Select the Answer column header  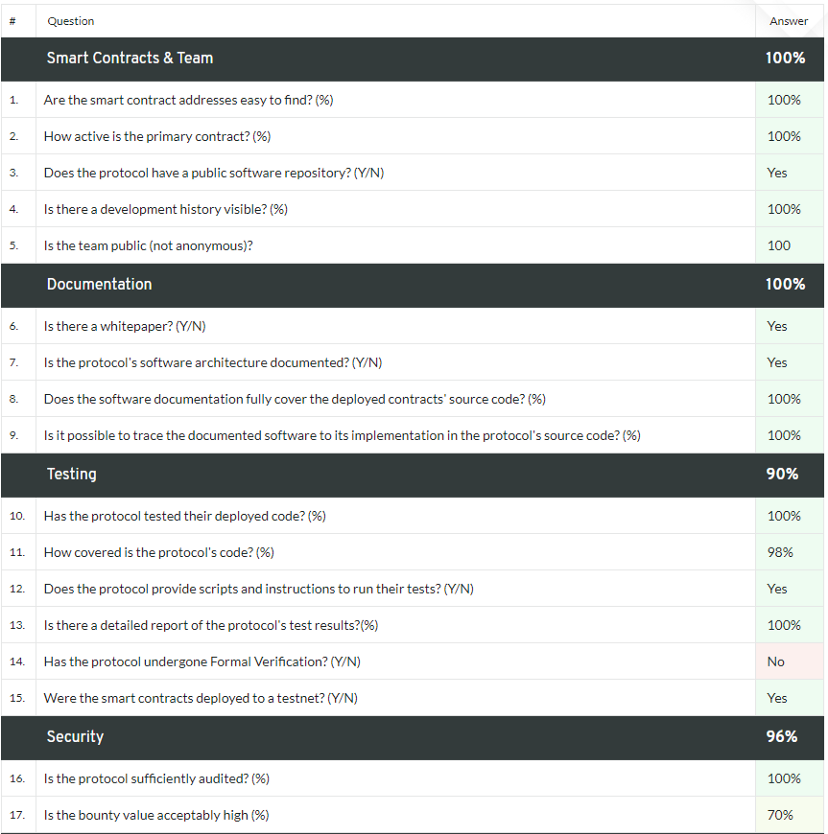point(788,21)
